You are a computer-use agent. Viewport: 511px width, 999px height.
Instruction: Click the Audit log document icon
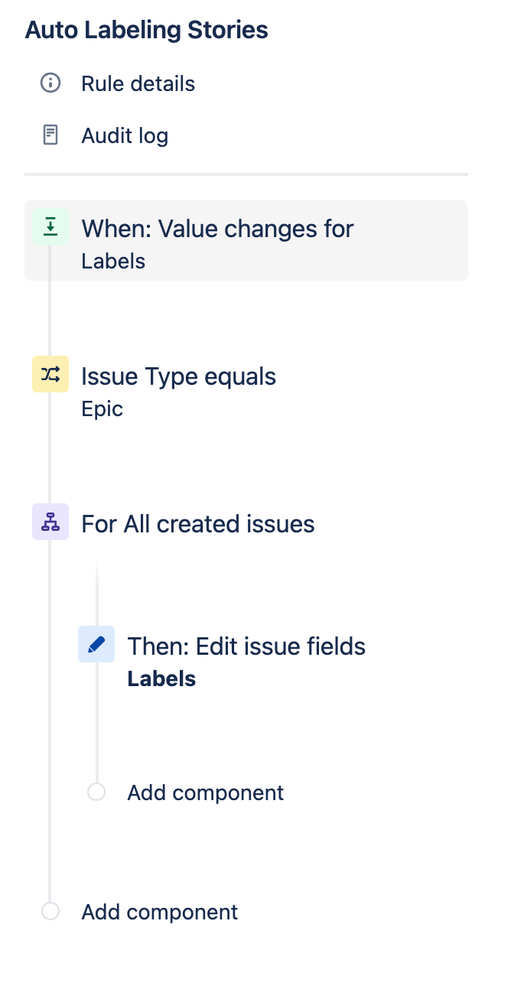point(50,135)
